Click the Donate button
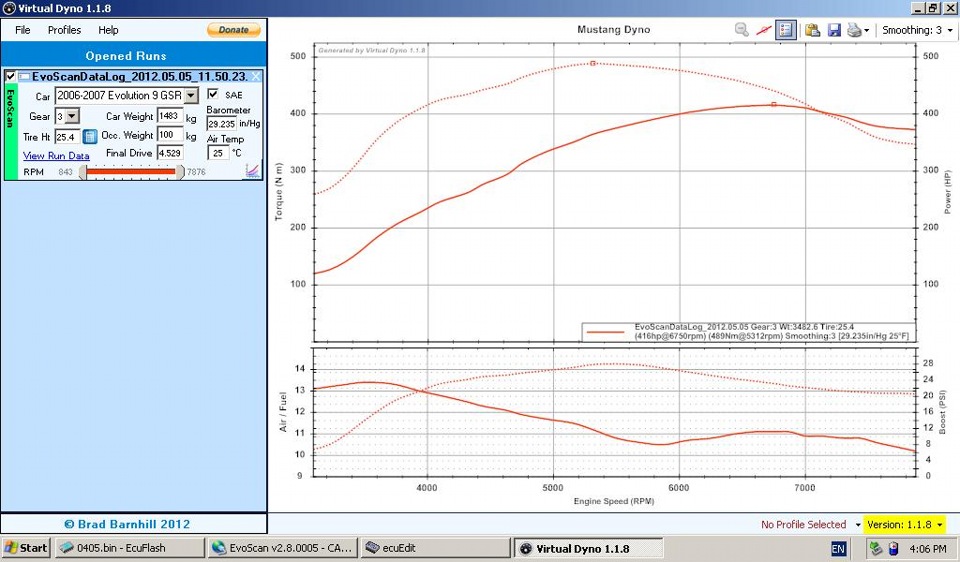This screenshot has height=562, width=960. click(x=234, y=29)
